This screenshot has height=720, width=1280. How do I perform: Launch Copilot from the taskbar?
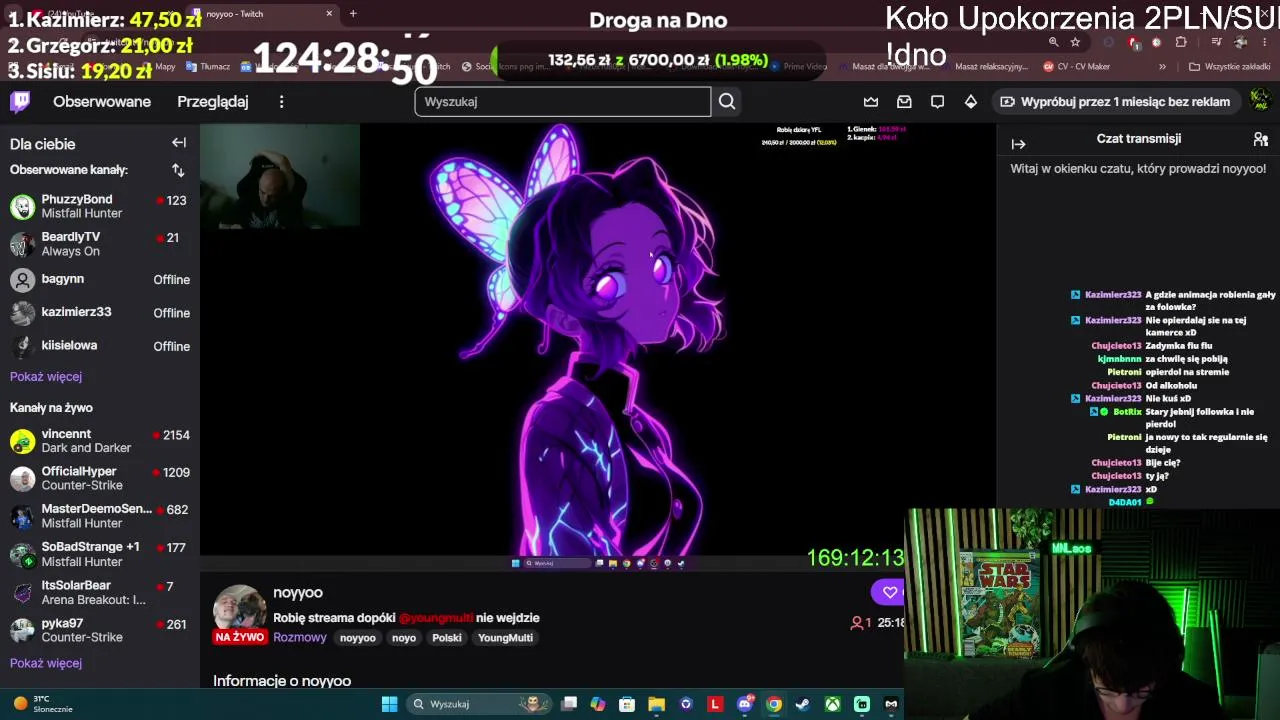coord(598,704)
